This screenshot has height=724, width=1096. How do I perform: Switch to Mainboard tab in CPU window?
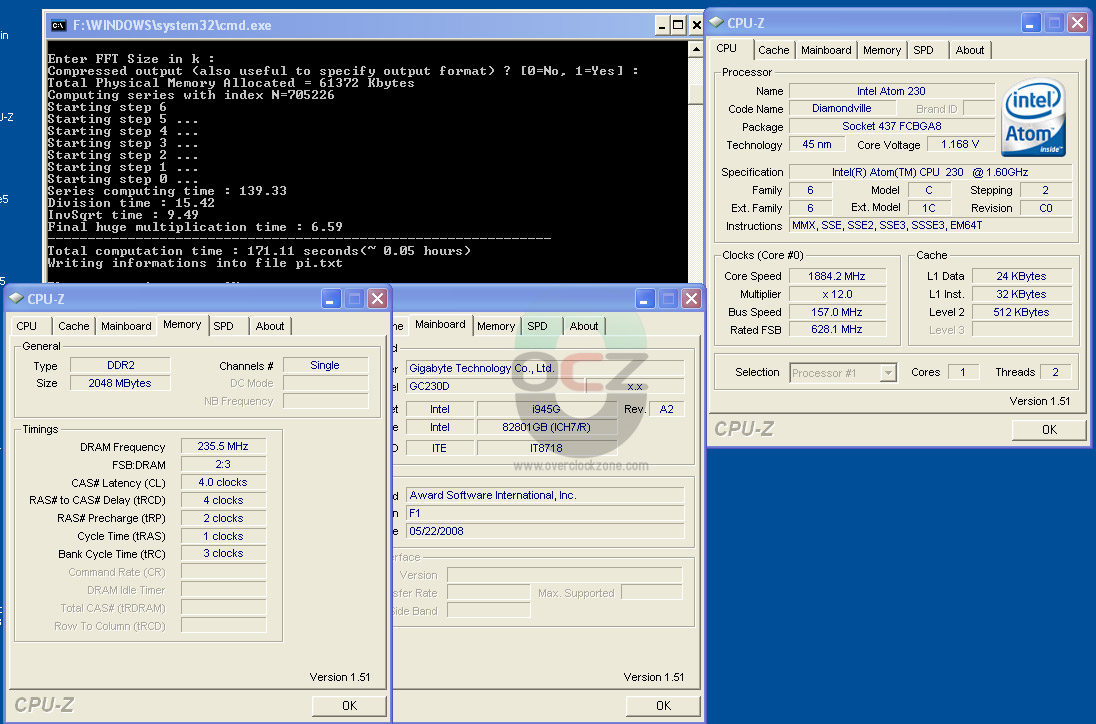pos(826,50)
